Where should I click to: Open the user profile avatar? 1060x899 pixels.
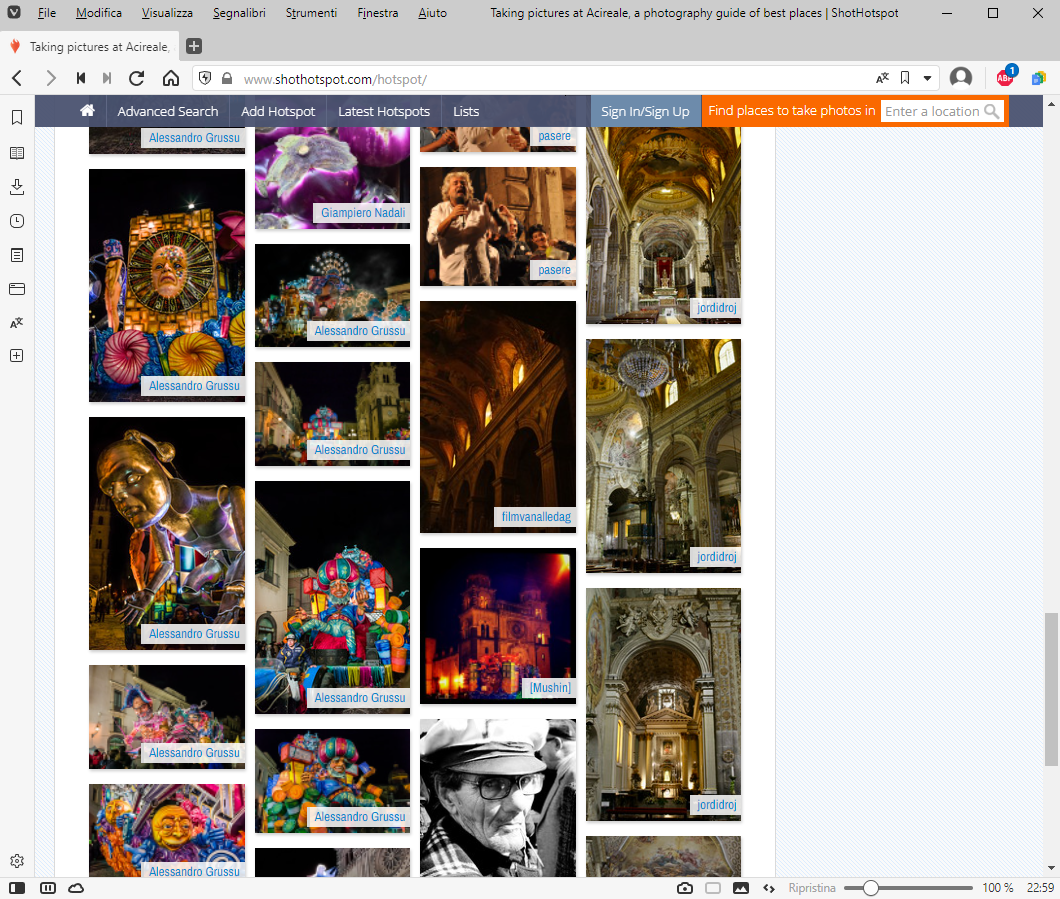point(961,78)
